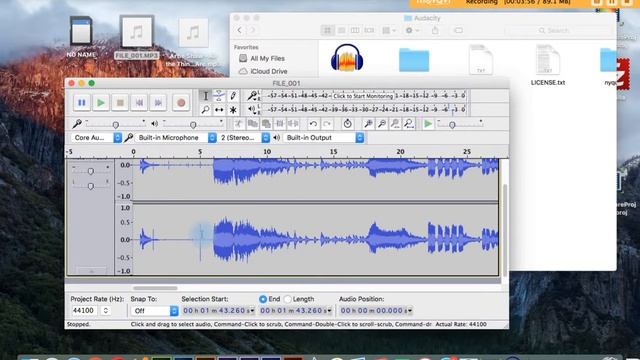Click the Project Rate stepper arrows
640x360 pixels.
coord(106,311)
